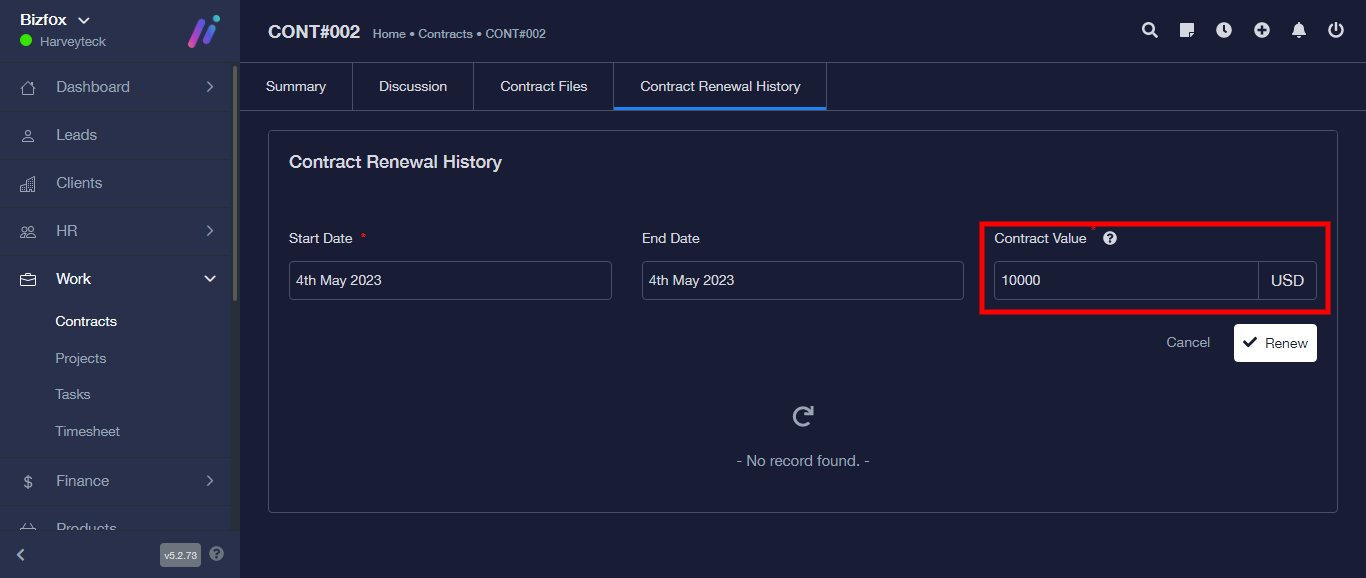Open the notifications bell

point(1299,30)
